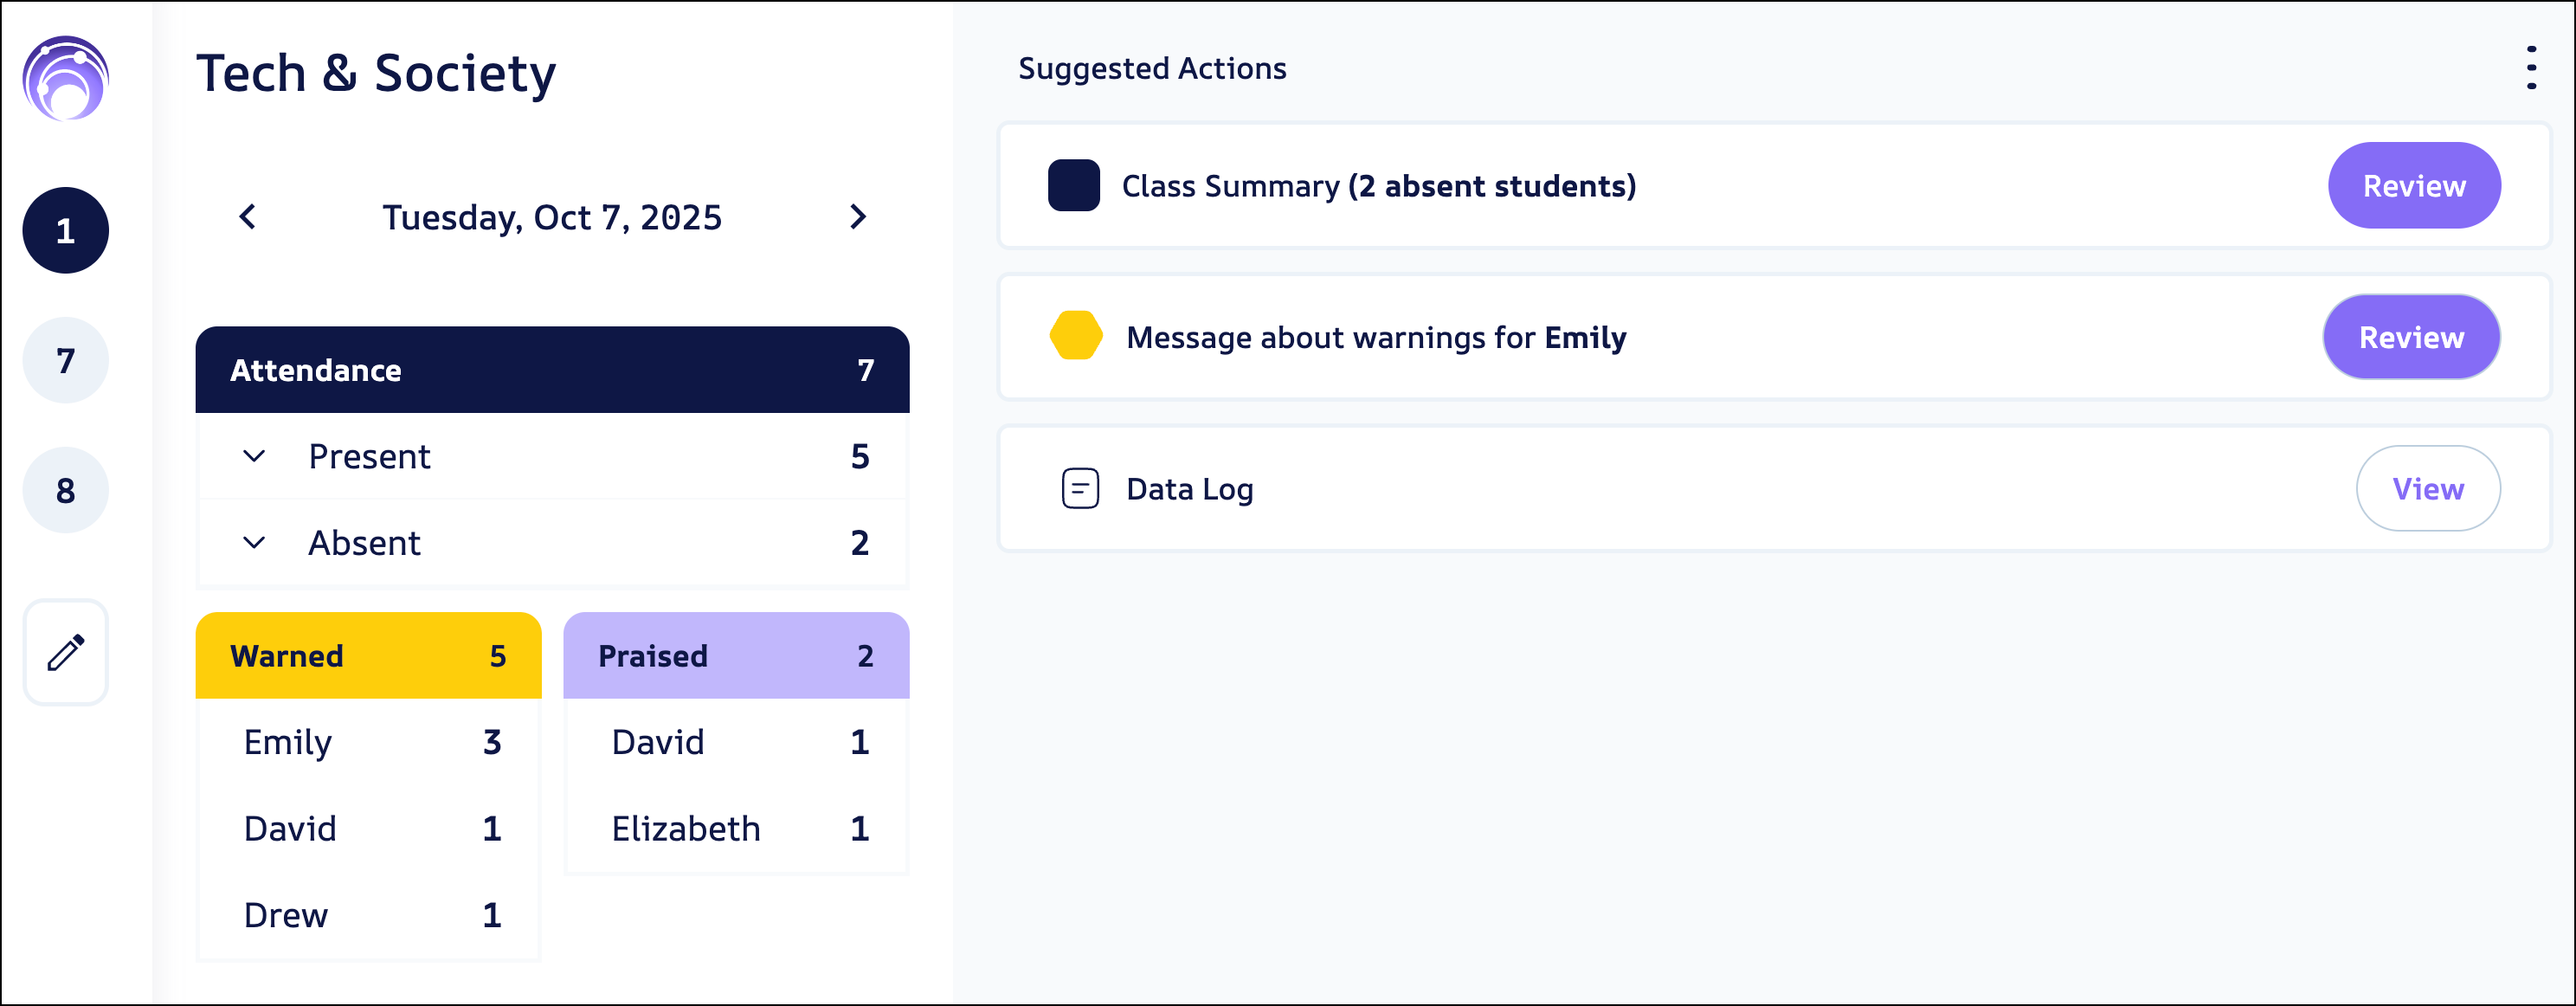The width and height of the screenshot is (2576, 1006).
Task: Select class period 1 in sidebar
Action: point(66,231)
